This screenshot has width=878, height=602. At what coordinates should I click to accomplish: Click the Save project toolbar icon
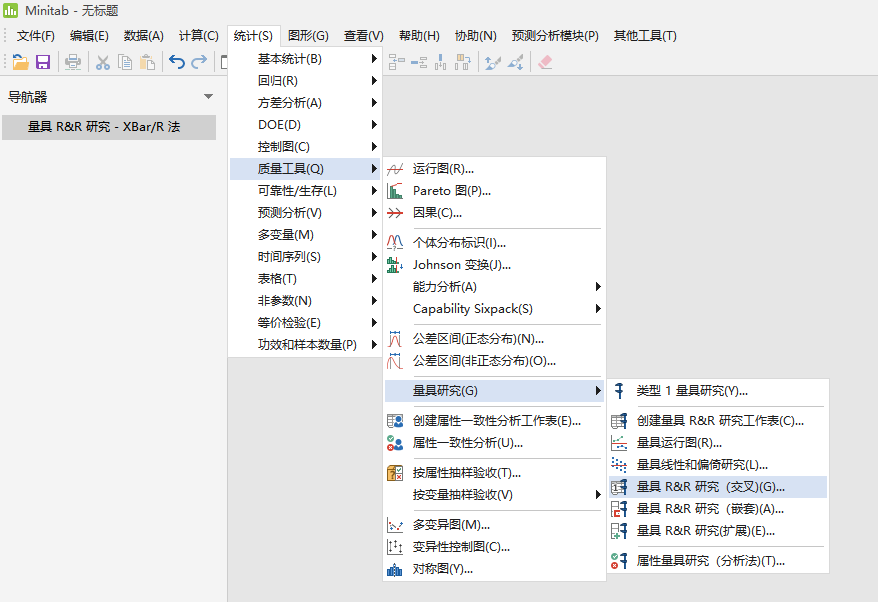pos(43,62)
